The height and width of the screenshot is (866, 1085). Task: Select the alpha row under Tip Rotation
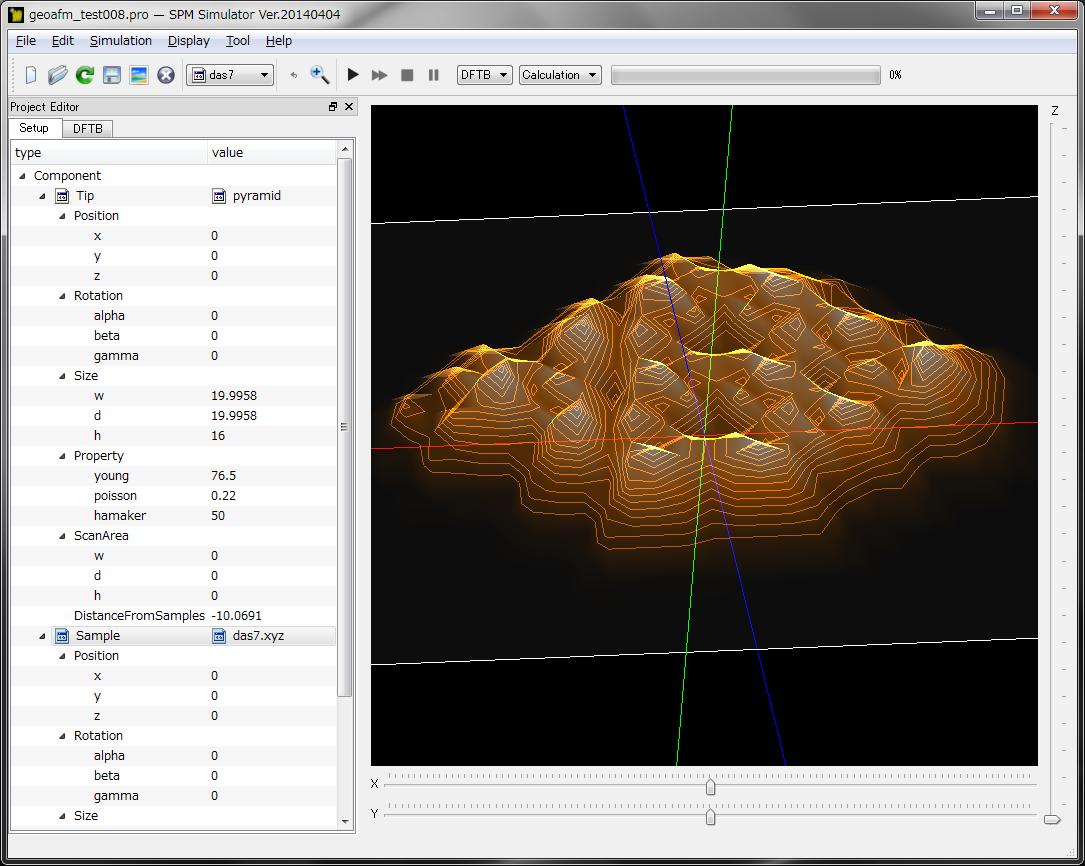click(x=174, y=315)
